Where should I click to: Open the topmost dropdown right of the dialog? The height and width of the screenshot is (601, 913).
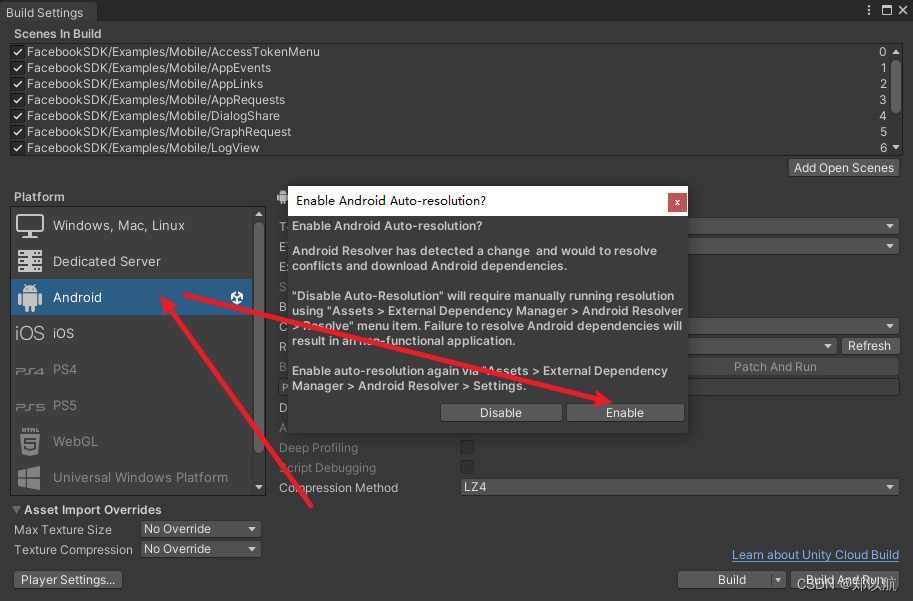tap(794, 226)
